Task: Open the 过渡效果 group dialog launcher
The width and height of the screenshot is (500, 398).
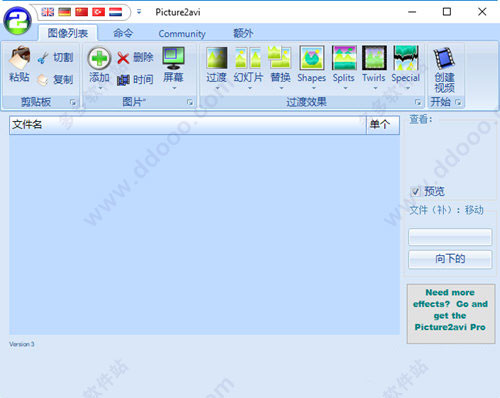Action: 418,102
